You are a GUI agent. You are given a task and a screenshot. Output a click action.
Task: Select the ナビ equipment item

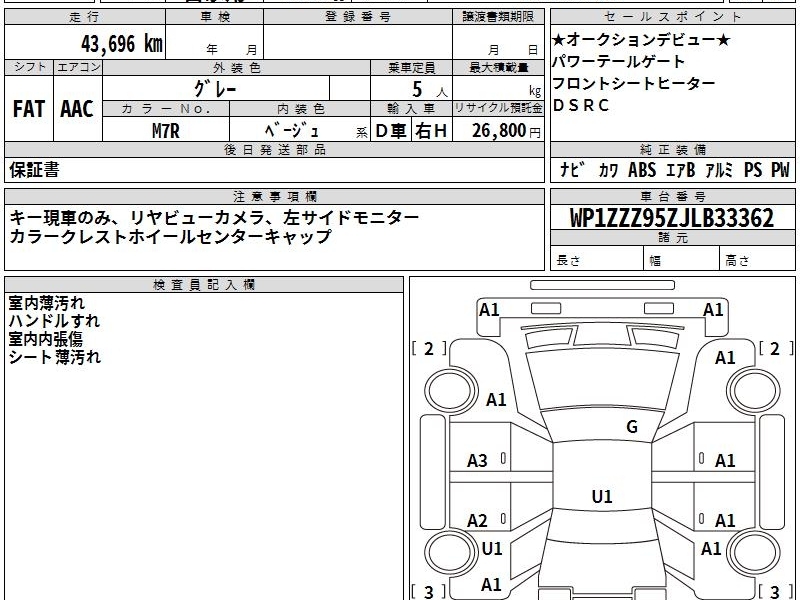(x=571, y=170)
